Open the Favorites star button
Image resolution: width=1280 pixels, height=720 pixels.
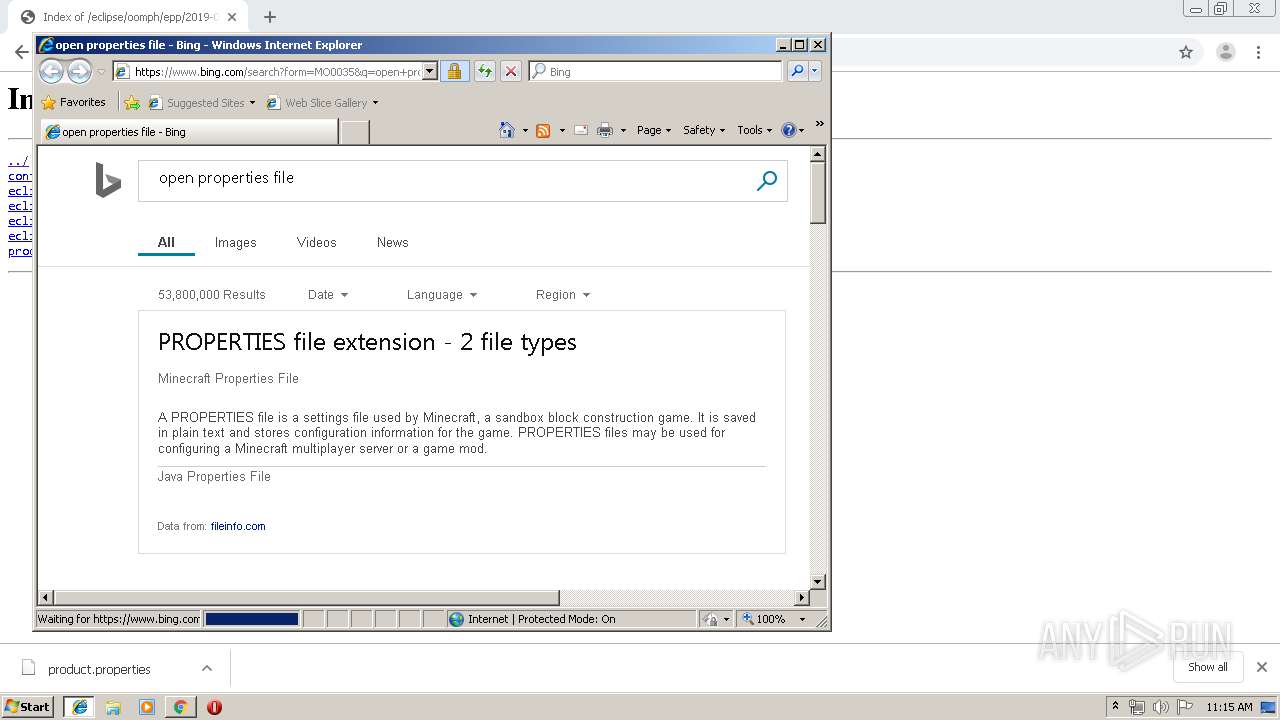point(74,102)
